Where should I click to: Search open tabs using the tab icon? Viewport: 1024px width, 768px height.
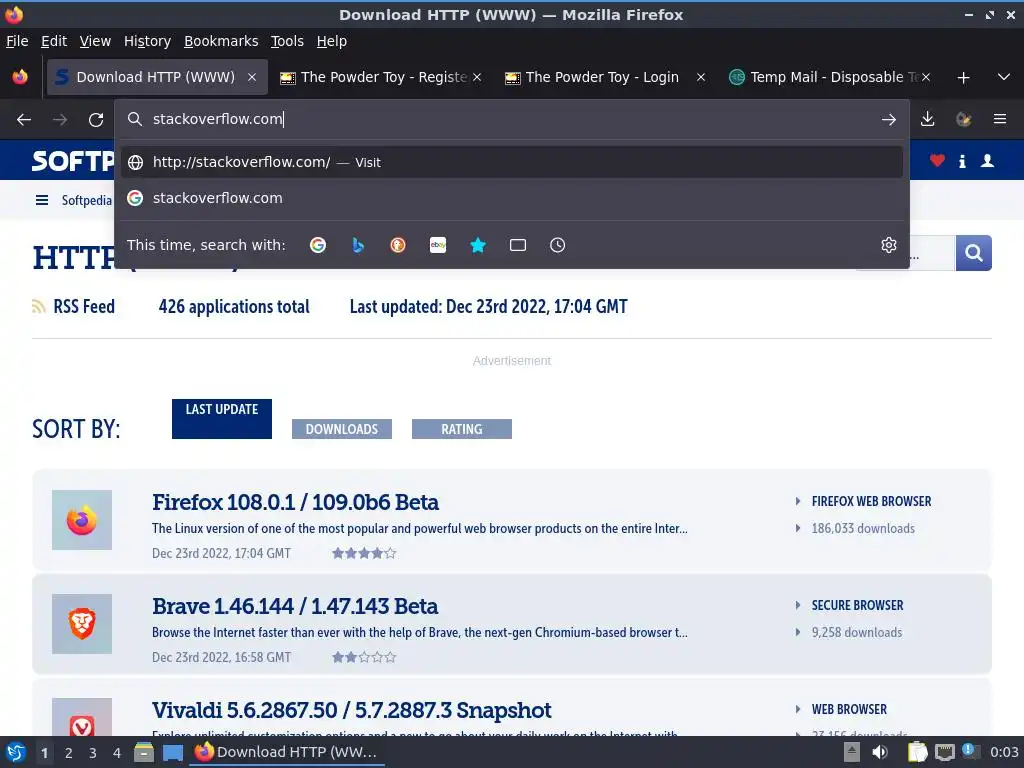point(518,245)
